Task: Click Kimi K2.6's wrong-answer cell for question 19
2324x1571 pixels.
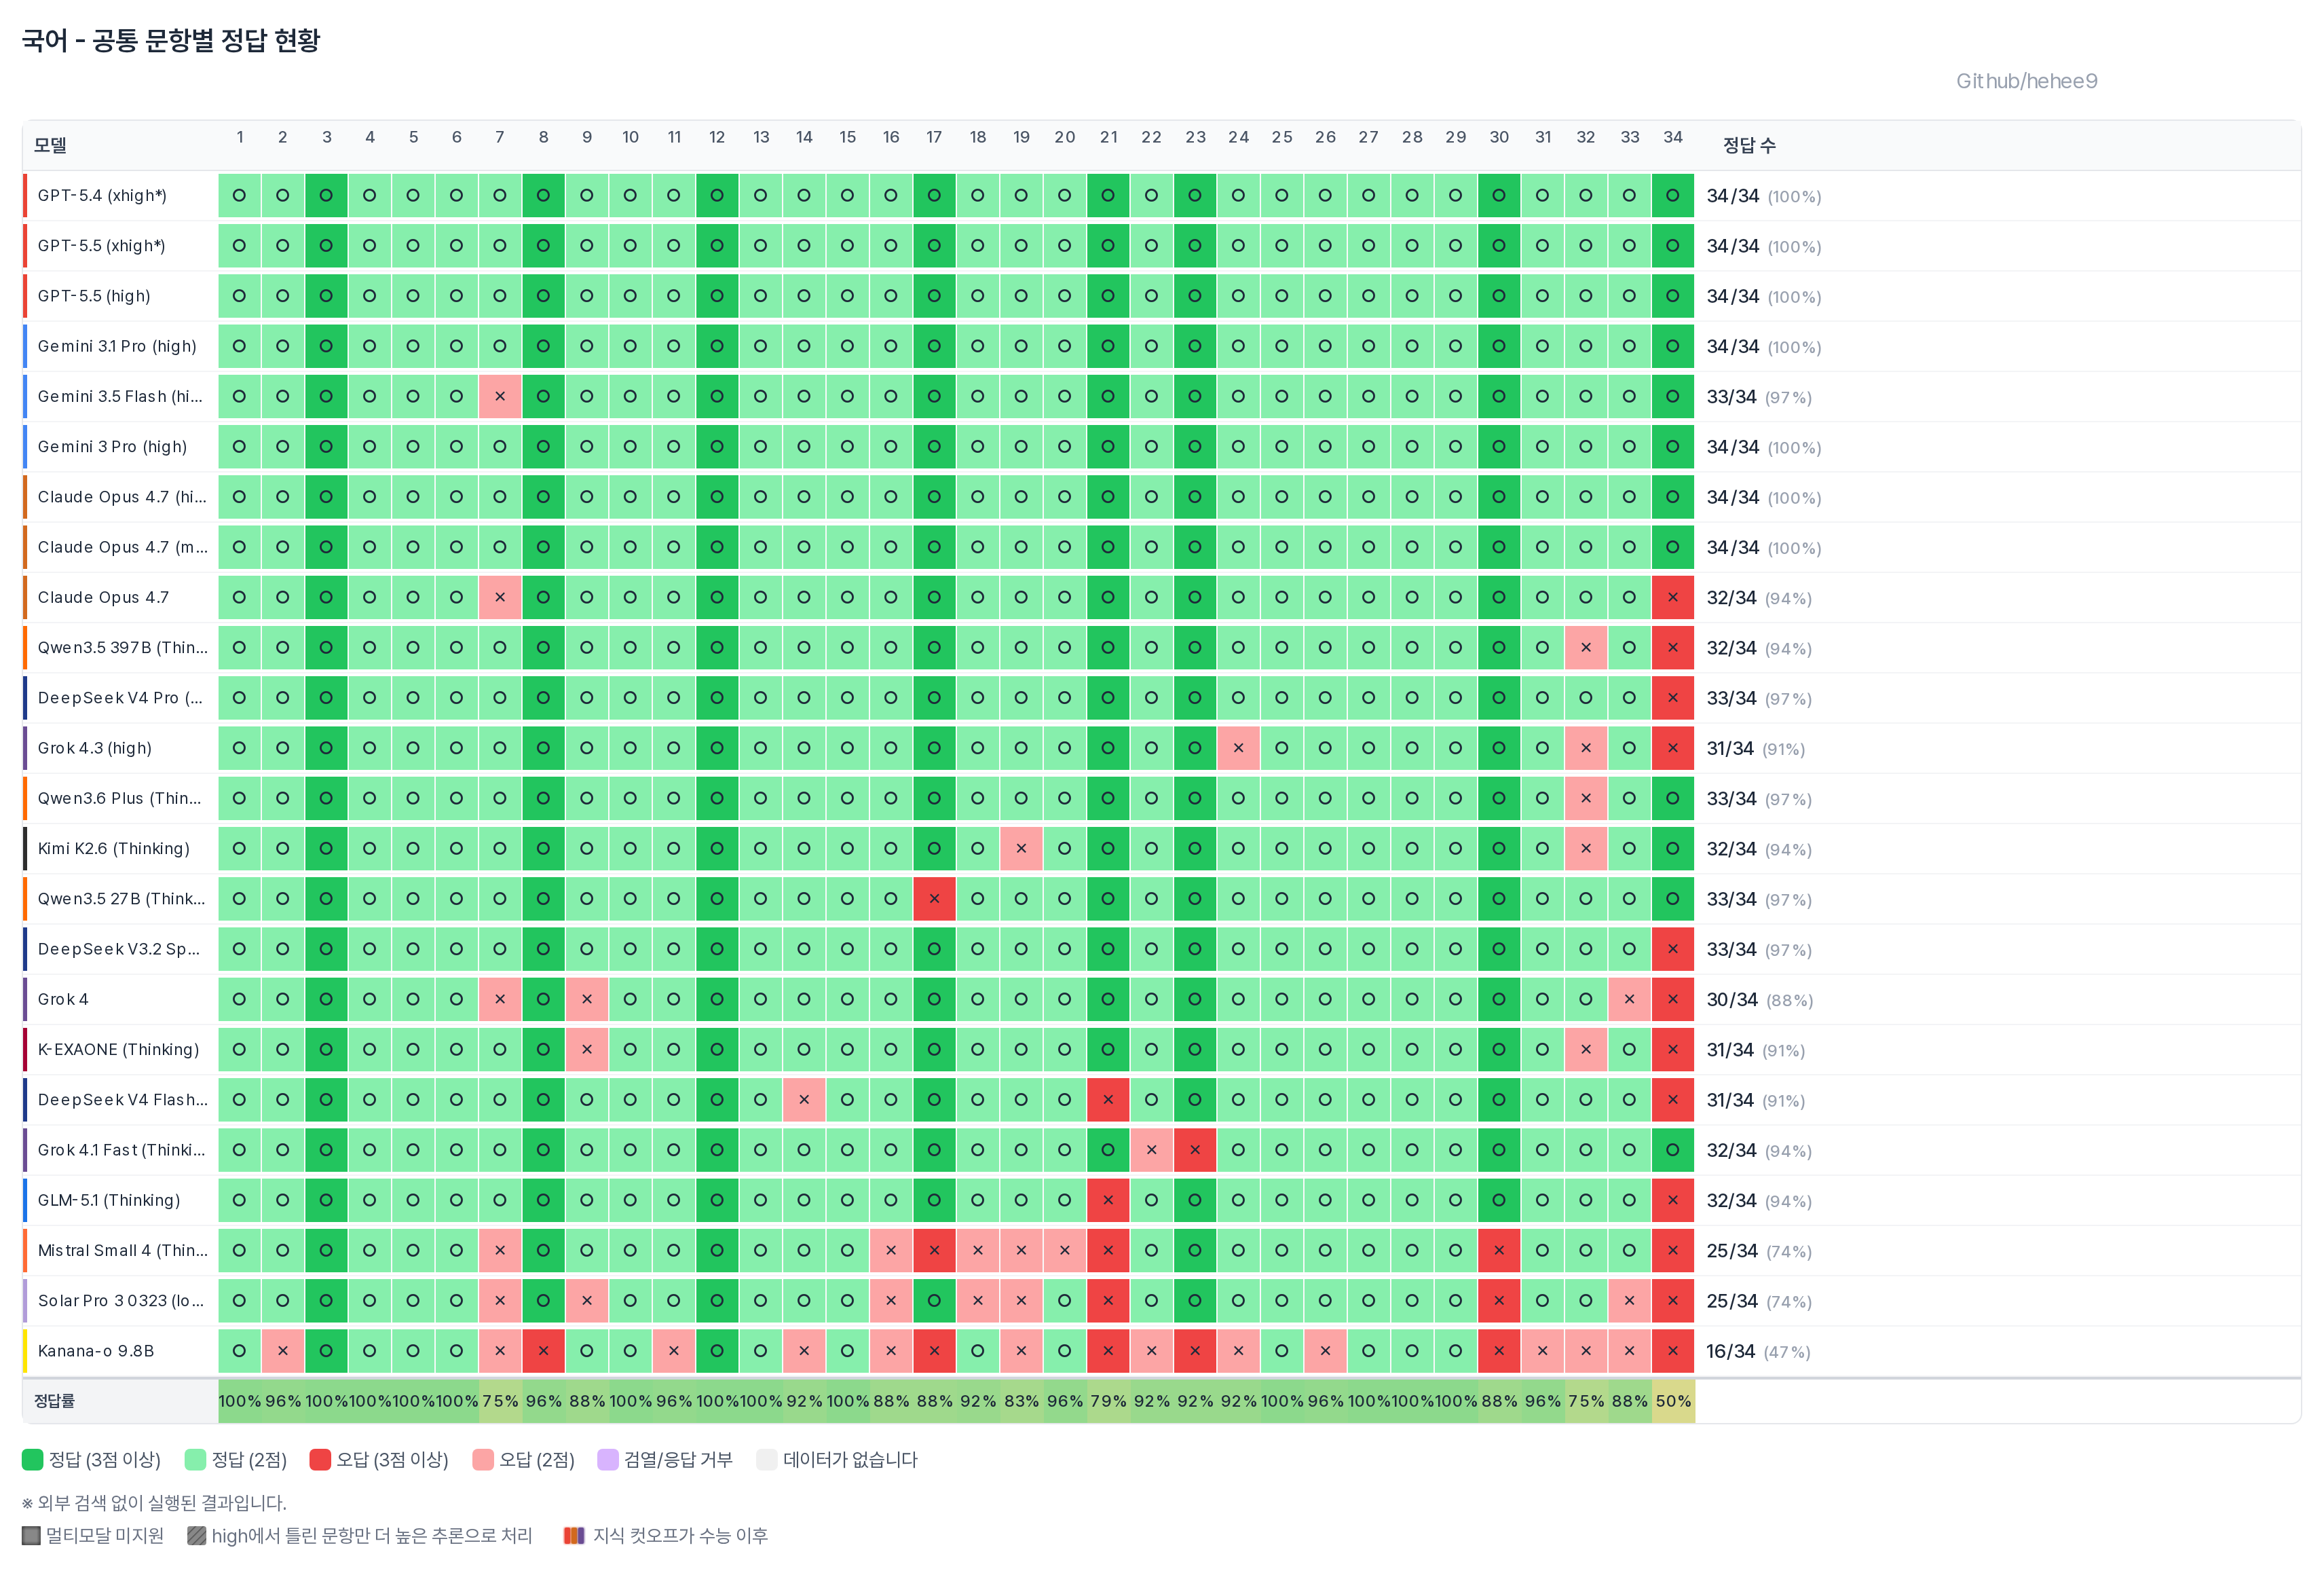Action: pos(1021,848)
